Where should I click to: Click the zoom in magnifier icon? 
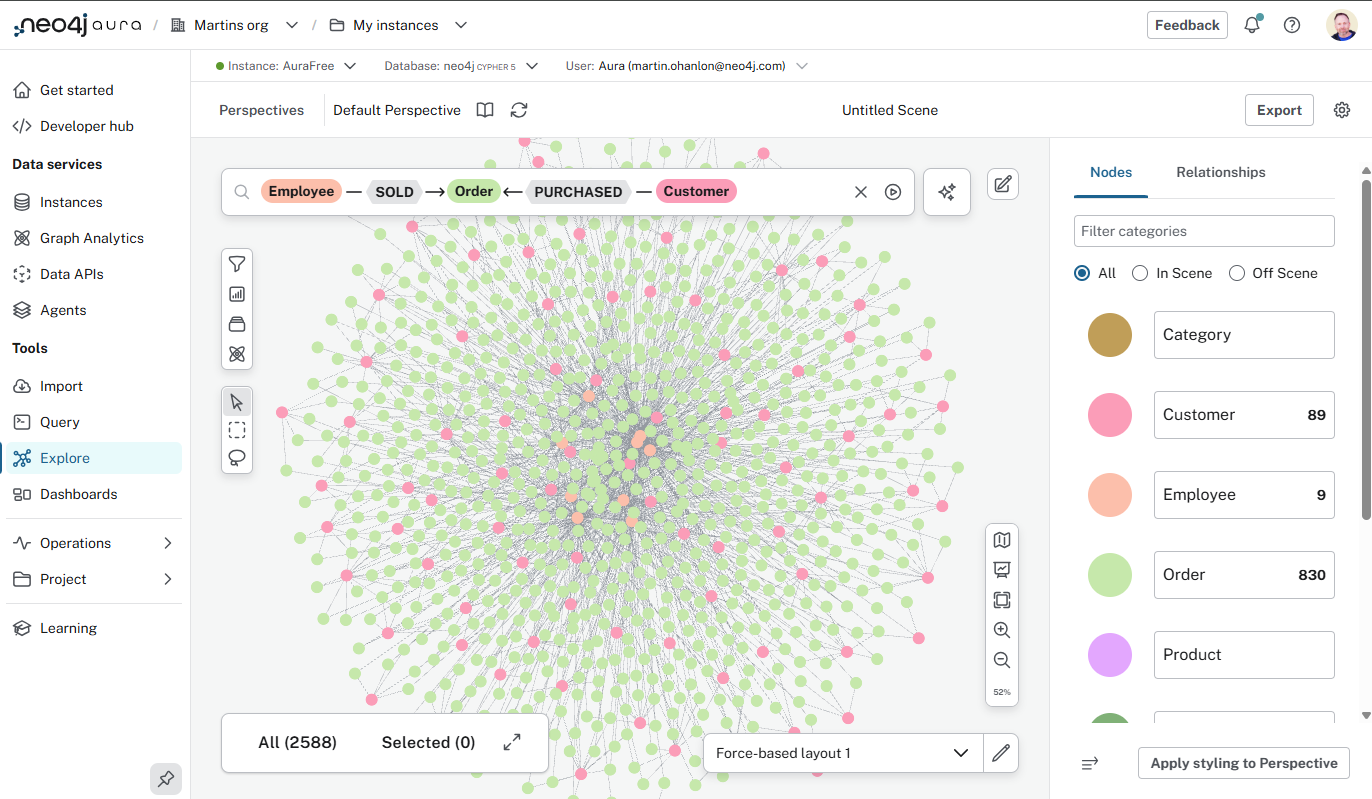tap(1001, 630)
